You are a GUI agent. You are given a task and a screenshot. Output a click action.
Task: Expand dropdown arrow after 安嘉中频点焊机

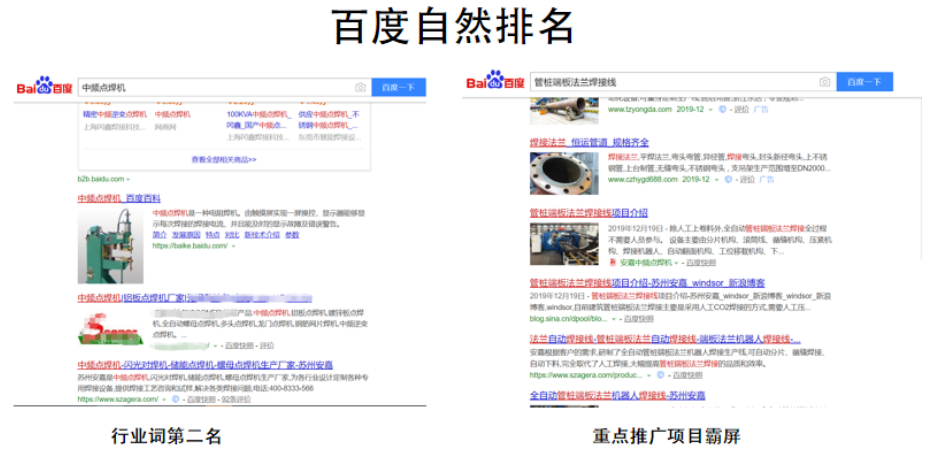677,263
